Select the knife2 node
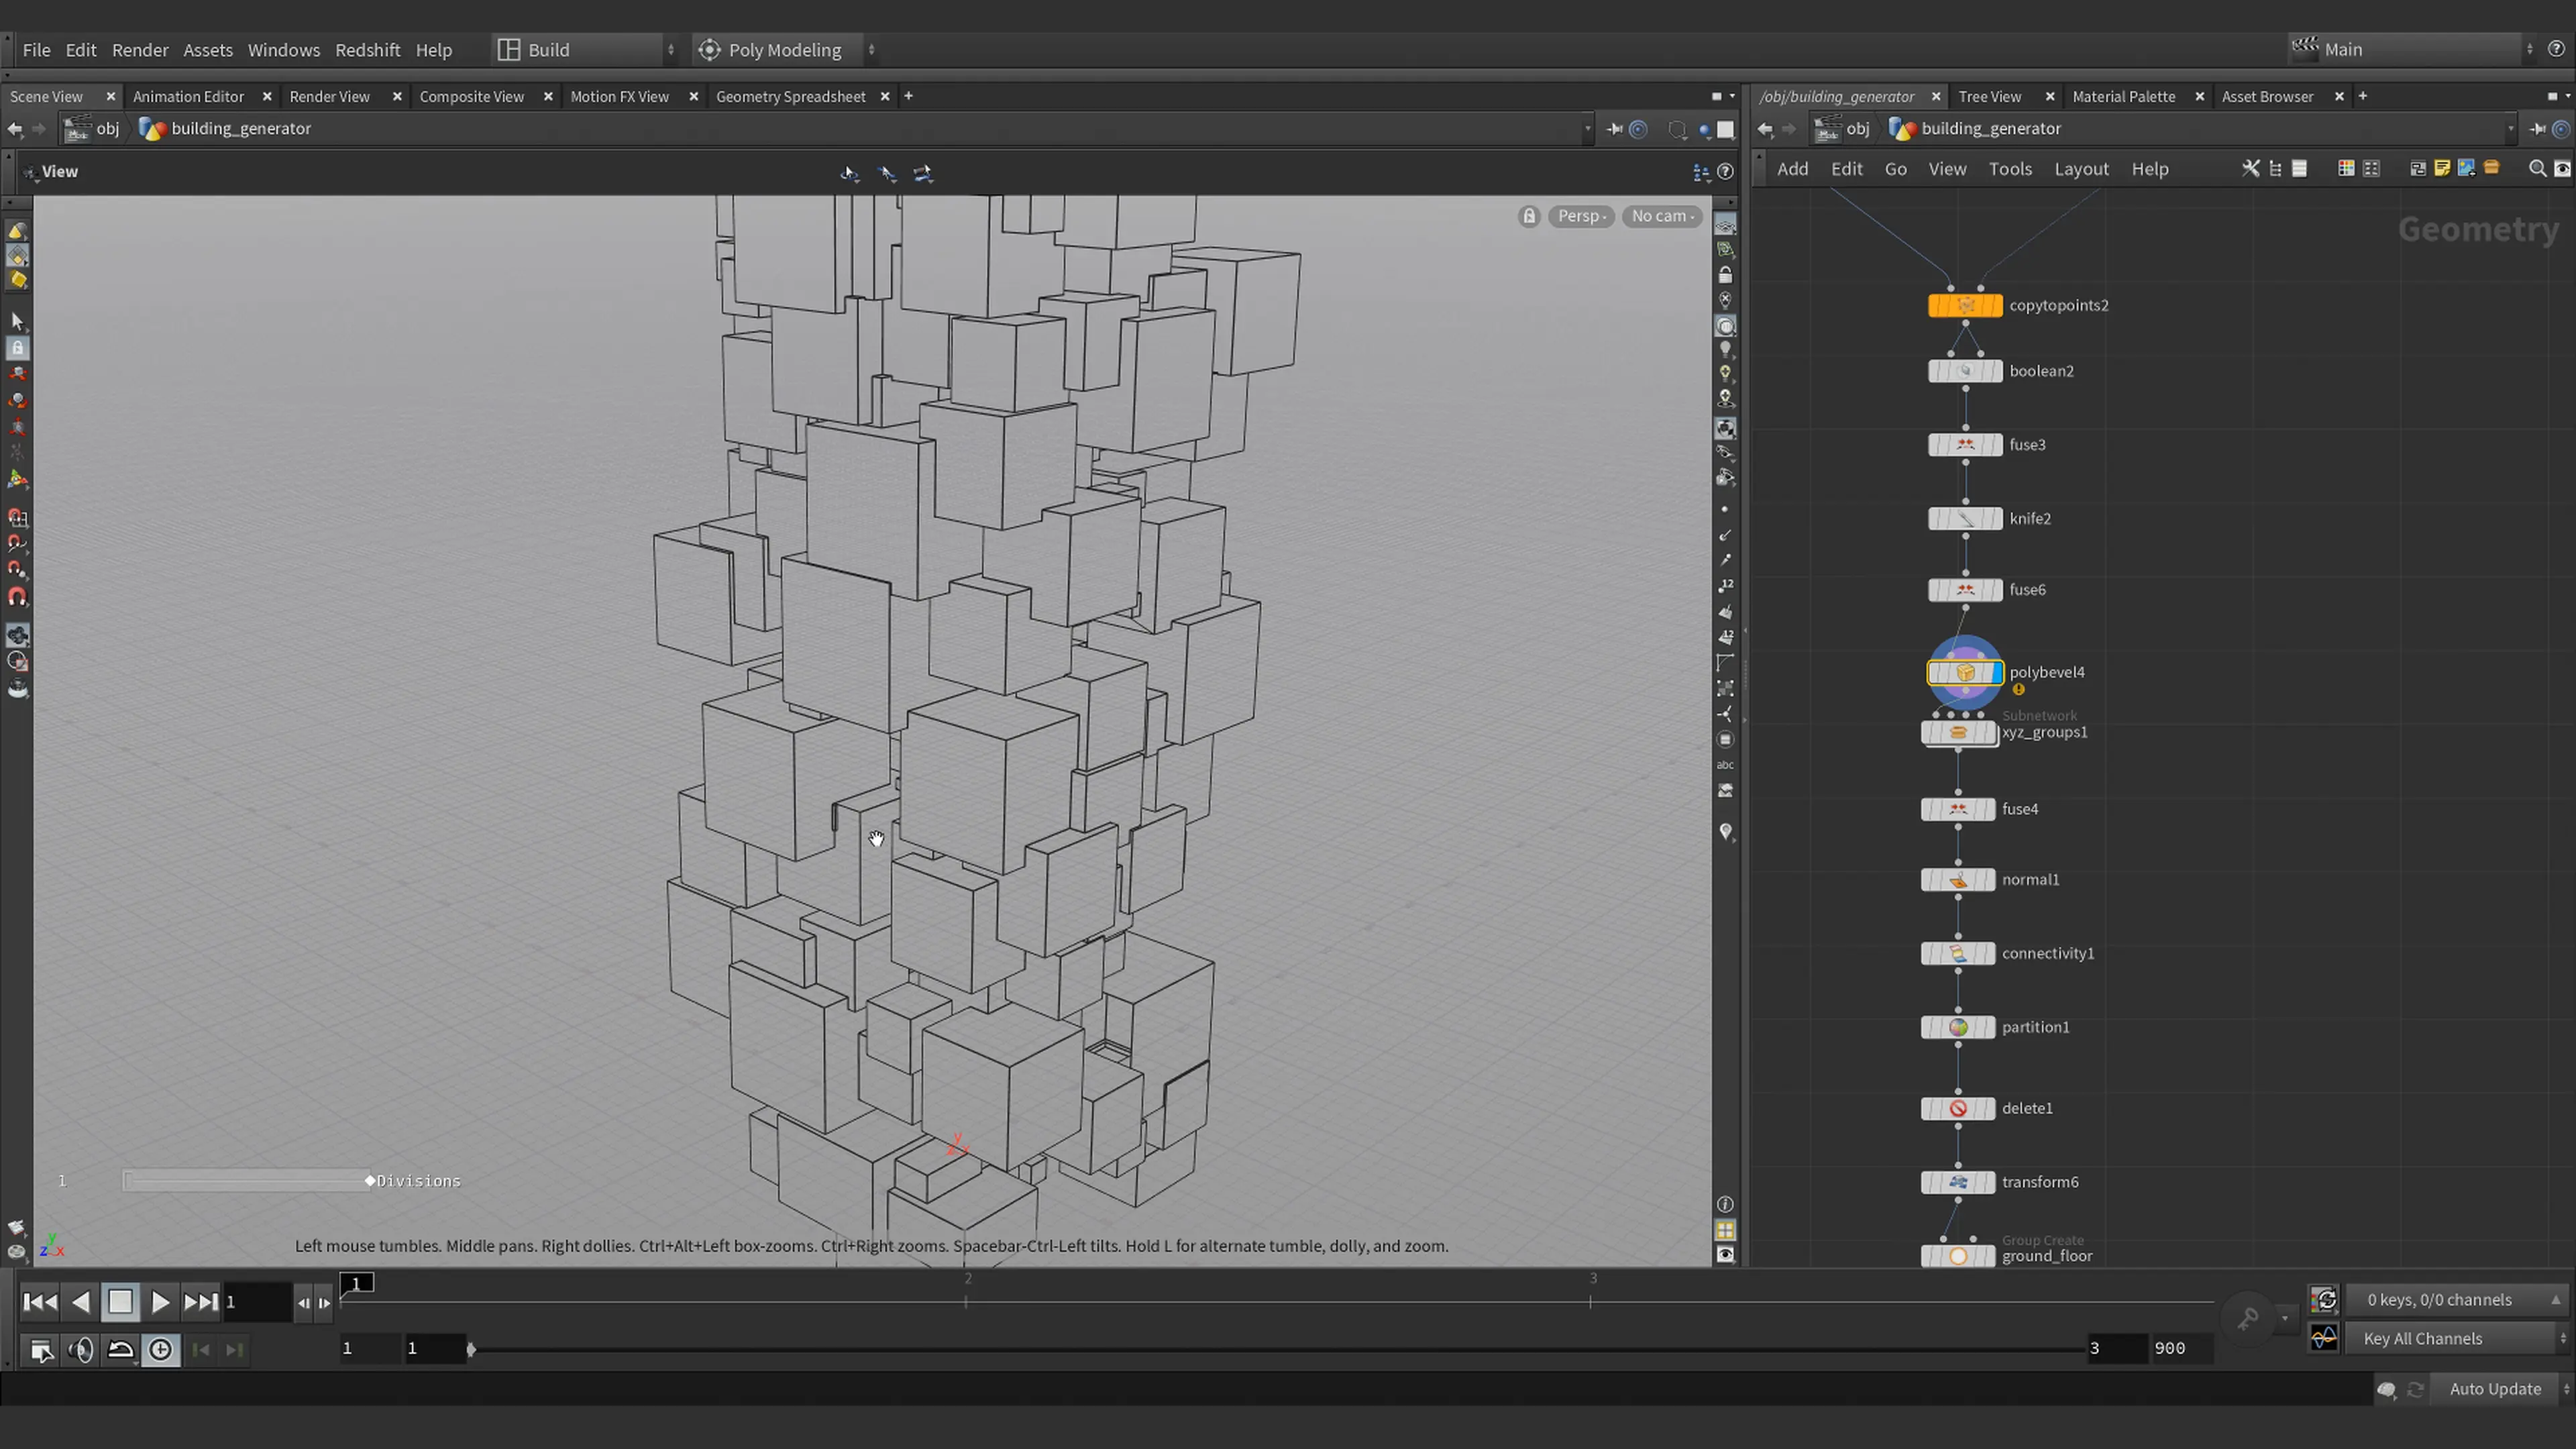This screenshot has width=2576, height=1449. [x=1964, y=519]
